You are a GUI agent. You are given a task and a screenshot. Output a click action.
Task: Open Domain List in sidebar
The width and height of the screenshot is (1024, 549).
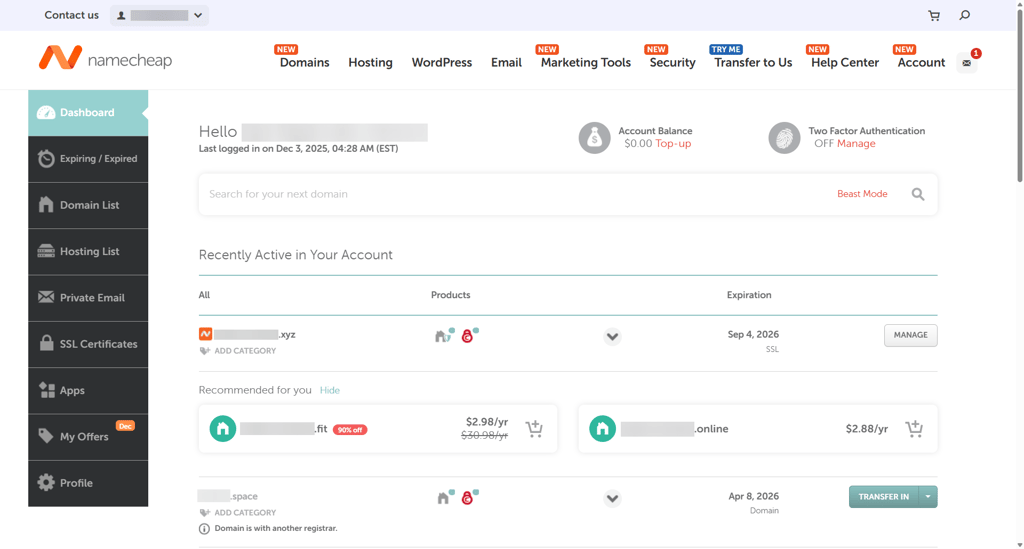click(x=88, y=205)
